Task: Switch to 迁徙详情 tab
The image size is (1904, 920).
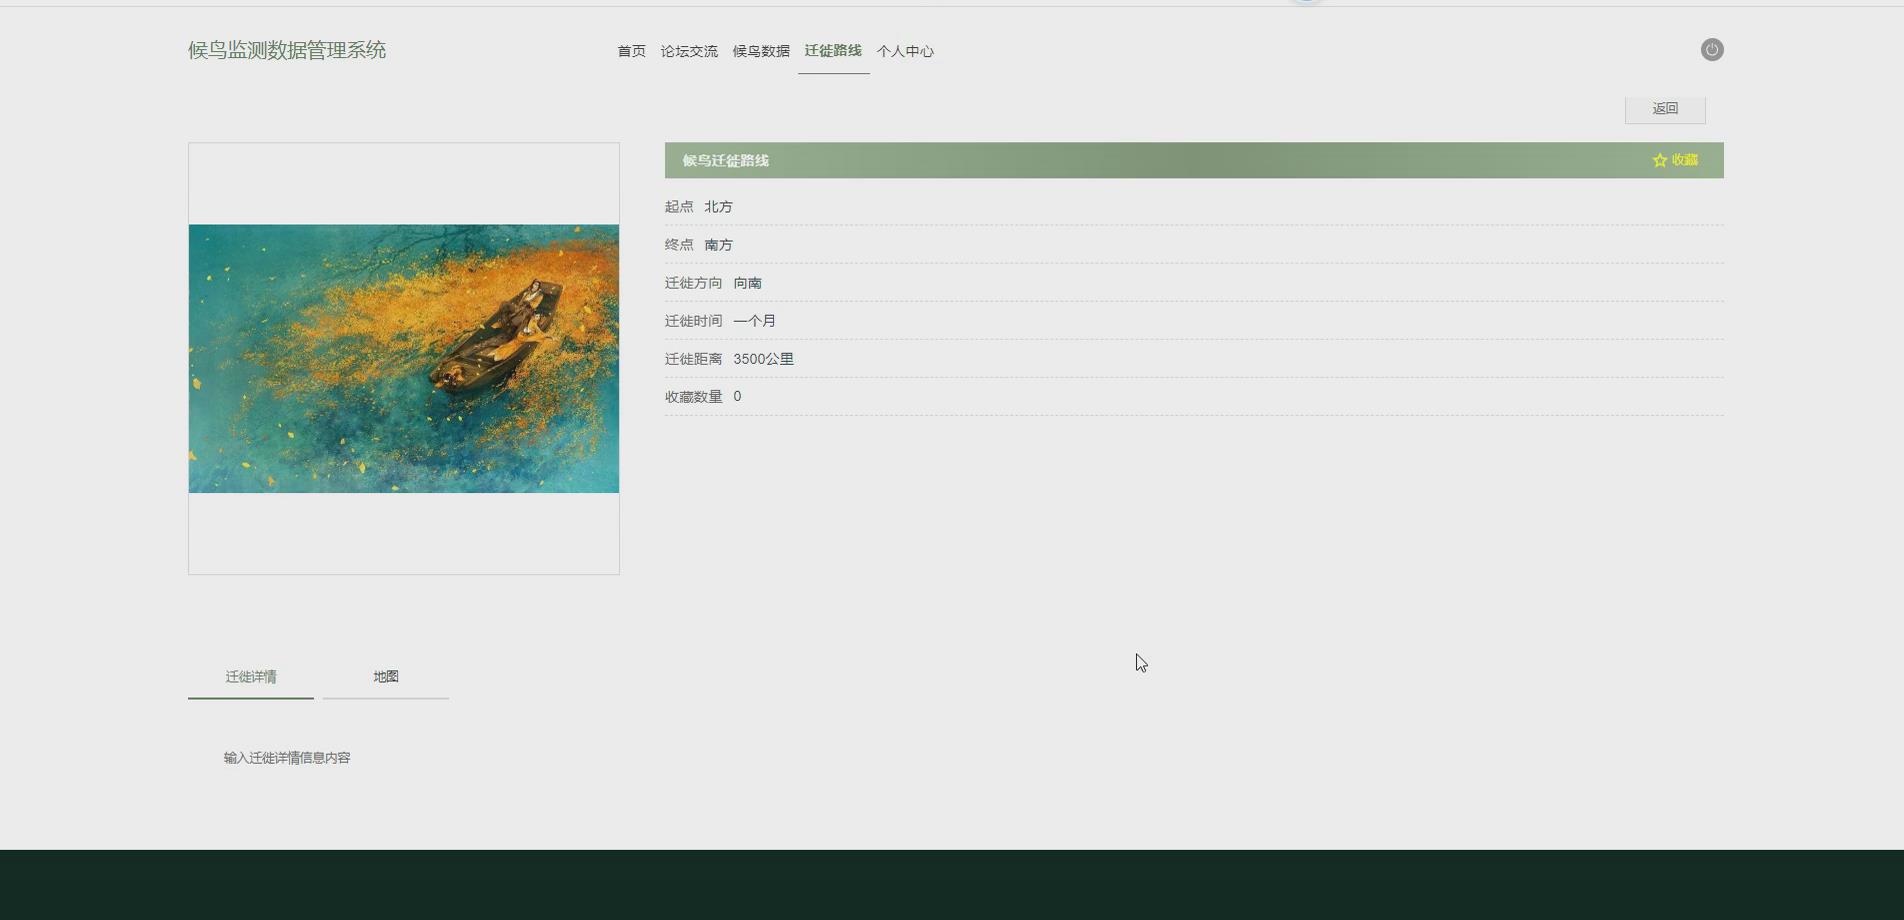Action: (x=251, y=677)
